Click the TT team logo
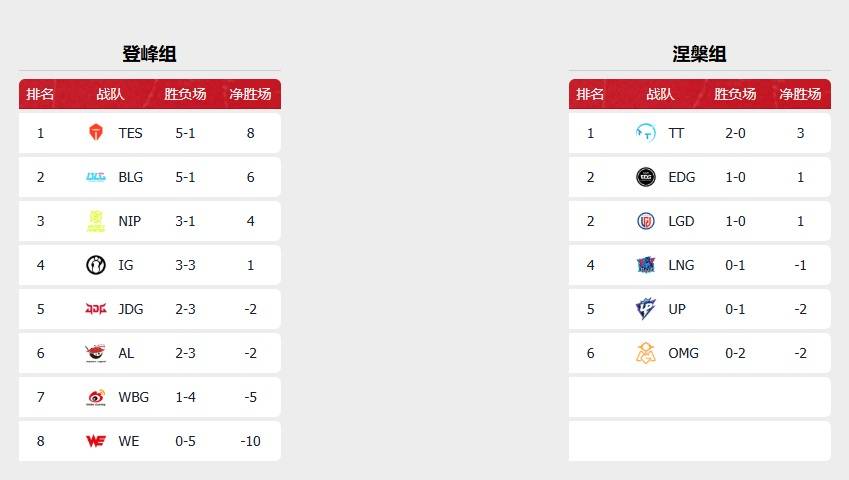Image resolution: width=849 pixels, height=480 pixels. [646, 133]
